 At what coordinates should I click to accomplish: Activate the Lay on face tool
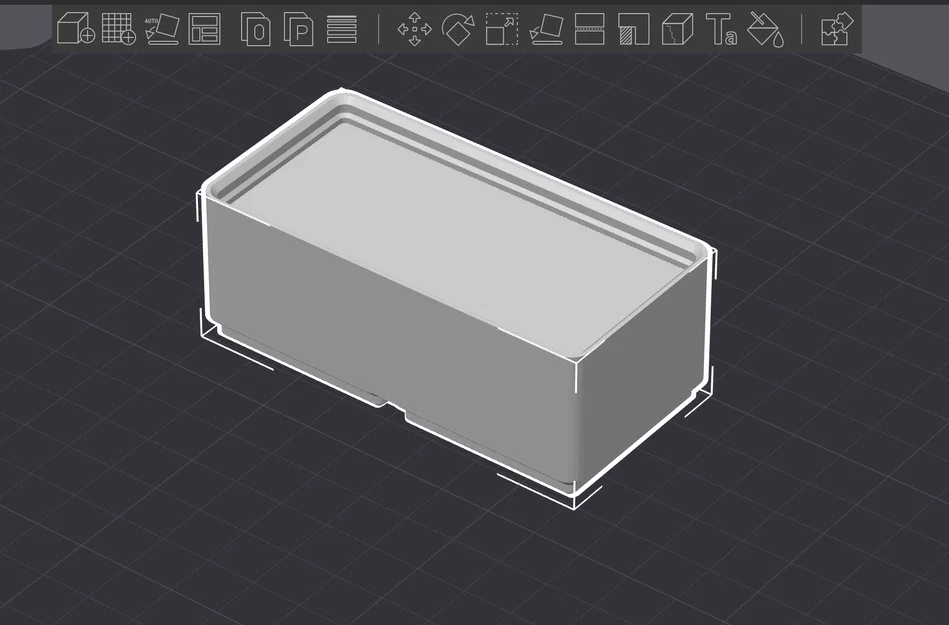pos(546,29)
